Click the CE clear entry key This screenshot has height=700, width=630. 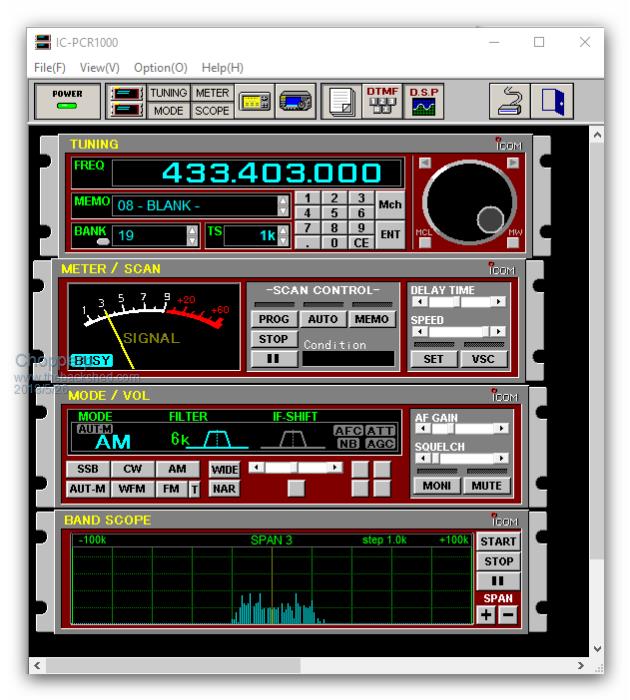(361, 242)
